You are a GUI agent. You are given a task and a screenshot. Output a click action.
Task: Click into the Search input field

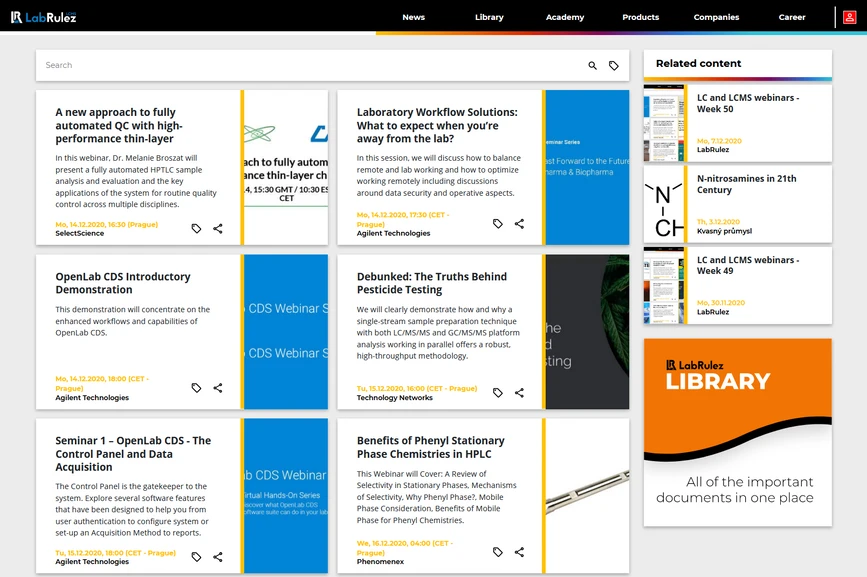300,66
